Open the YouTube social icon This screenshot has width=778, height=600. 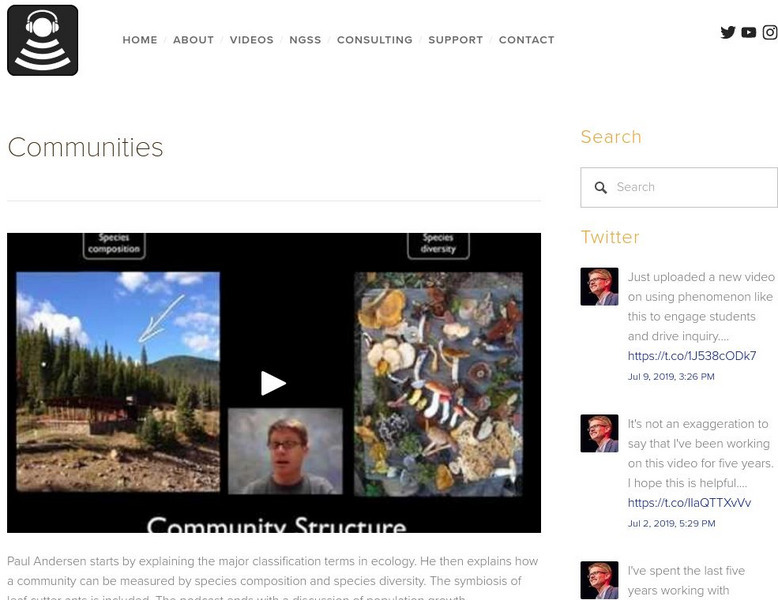point(749,32)
